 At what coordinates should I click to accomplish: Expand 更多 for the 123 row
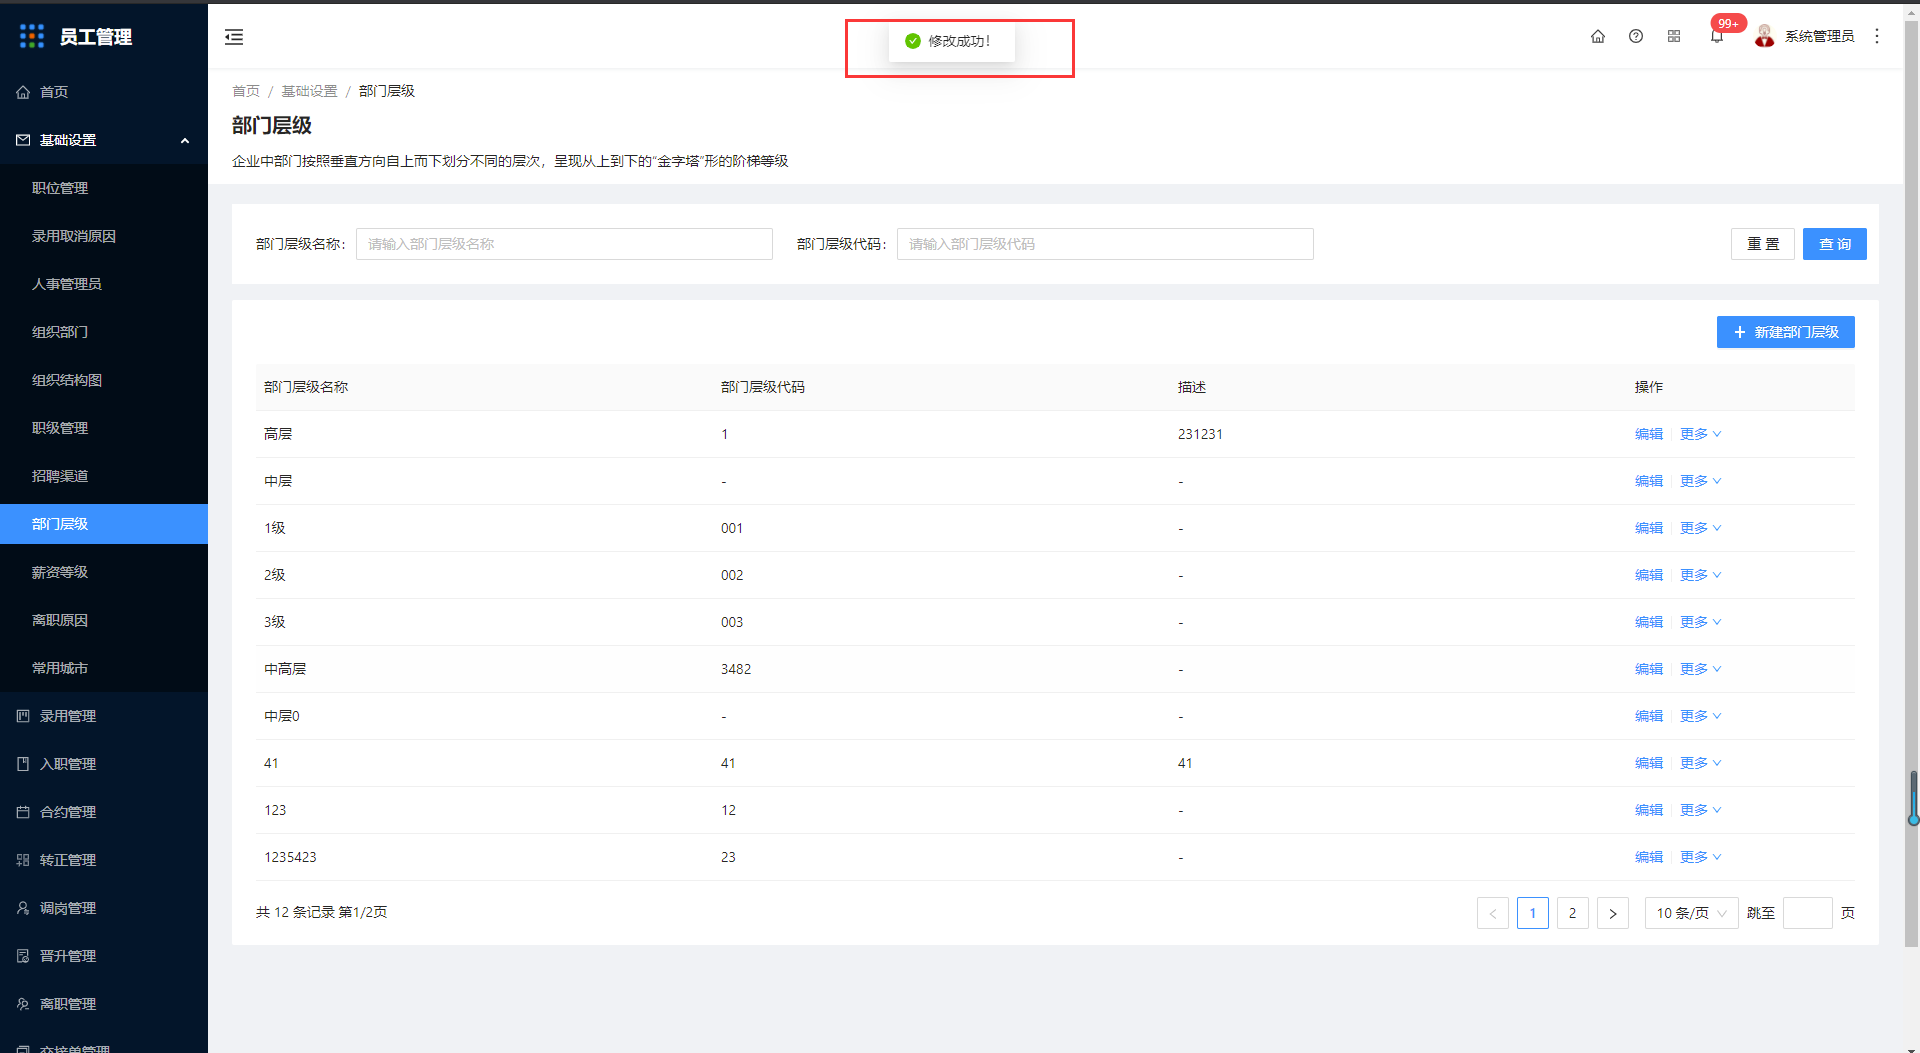click(x=1700, y=810)
